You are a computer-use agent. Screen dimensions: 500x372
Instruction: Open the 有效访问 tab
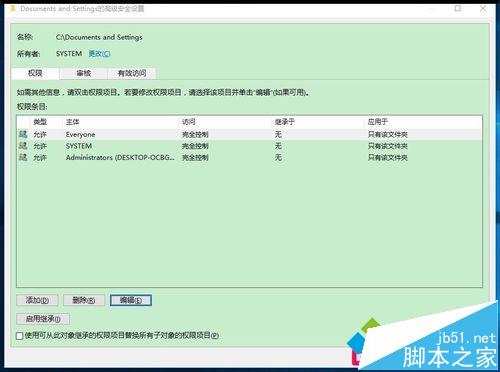[132, 73]
